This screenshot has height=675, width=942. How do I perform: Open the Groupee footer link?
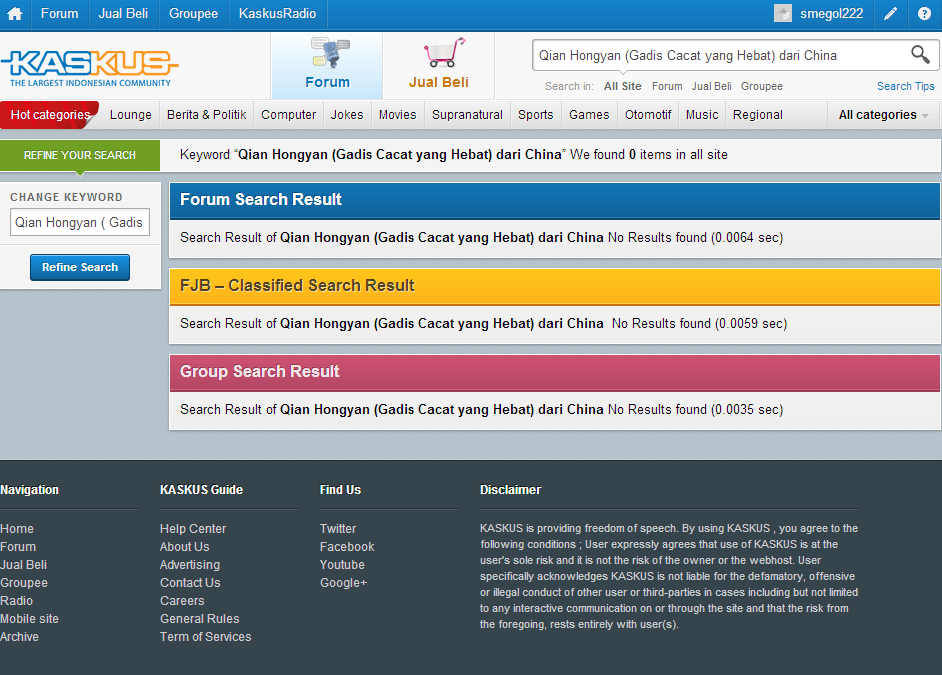24,583
